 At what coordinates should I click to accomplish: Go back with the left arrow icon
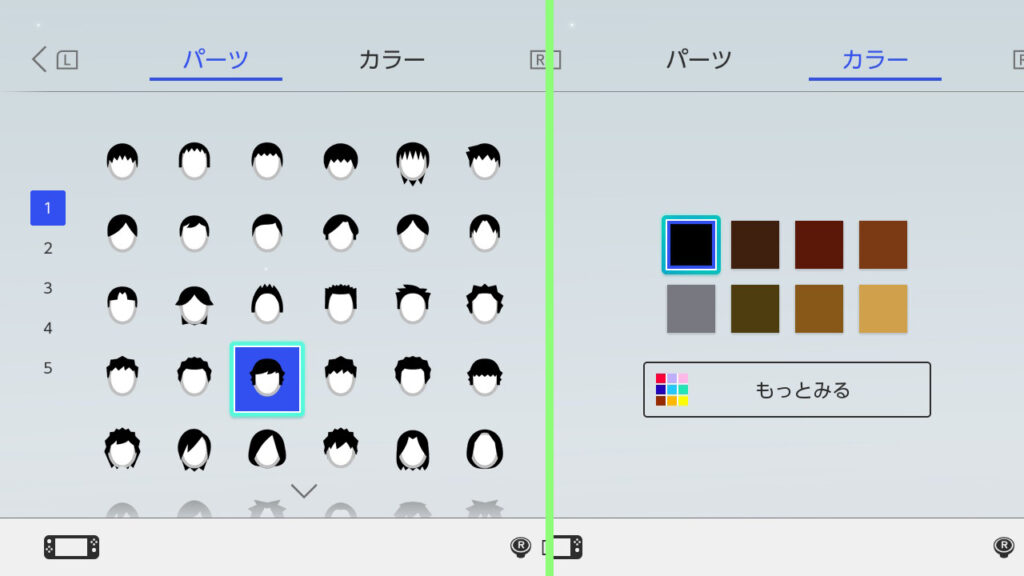[x=39, y=59]
